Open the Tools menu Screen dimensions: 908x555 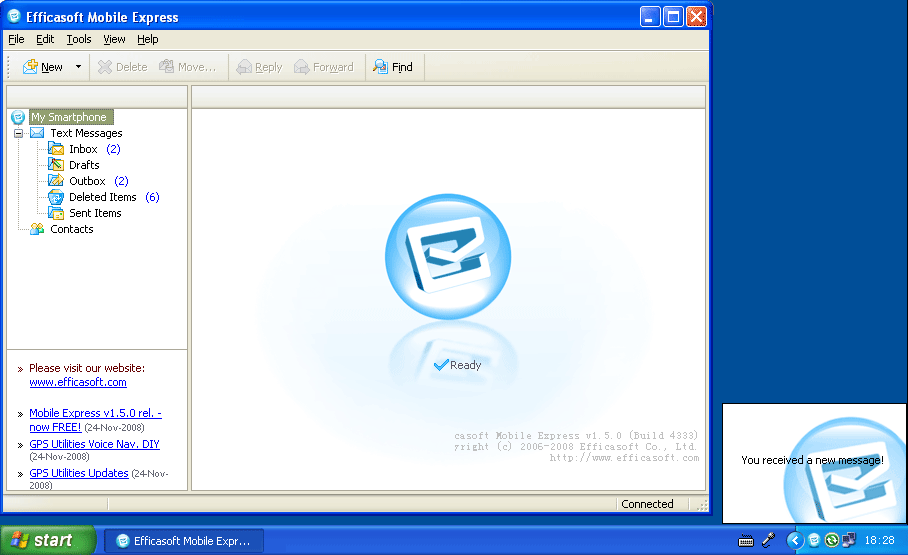point(79,39)
